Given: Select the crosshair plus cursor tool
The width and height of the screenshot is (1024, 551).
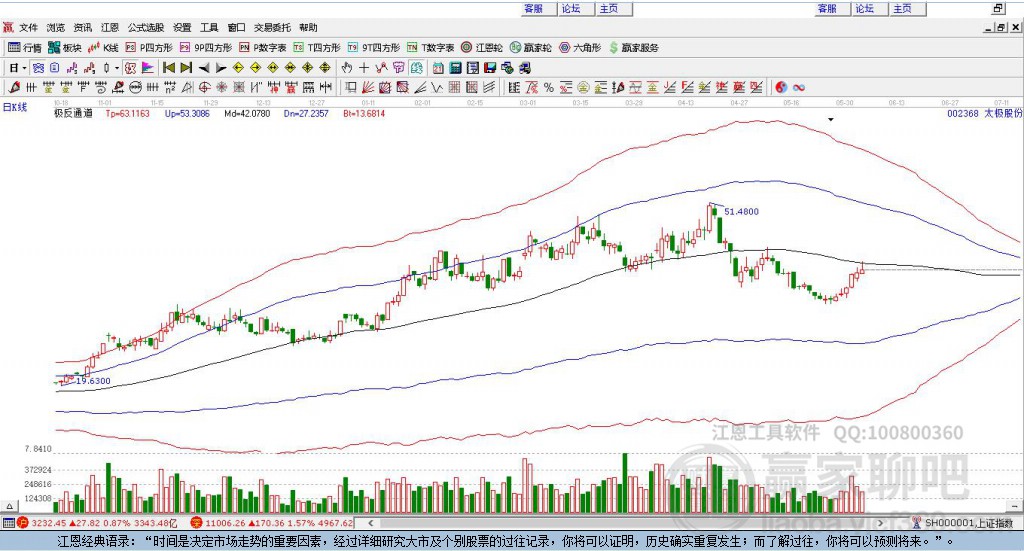Looking at the screenshot, I should 364,68.
